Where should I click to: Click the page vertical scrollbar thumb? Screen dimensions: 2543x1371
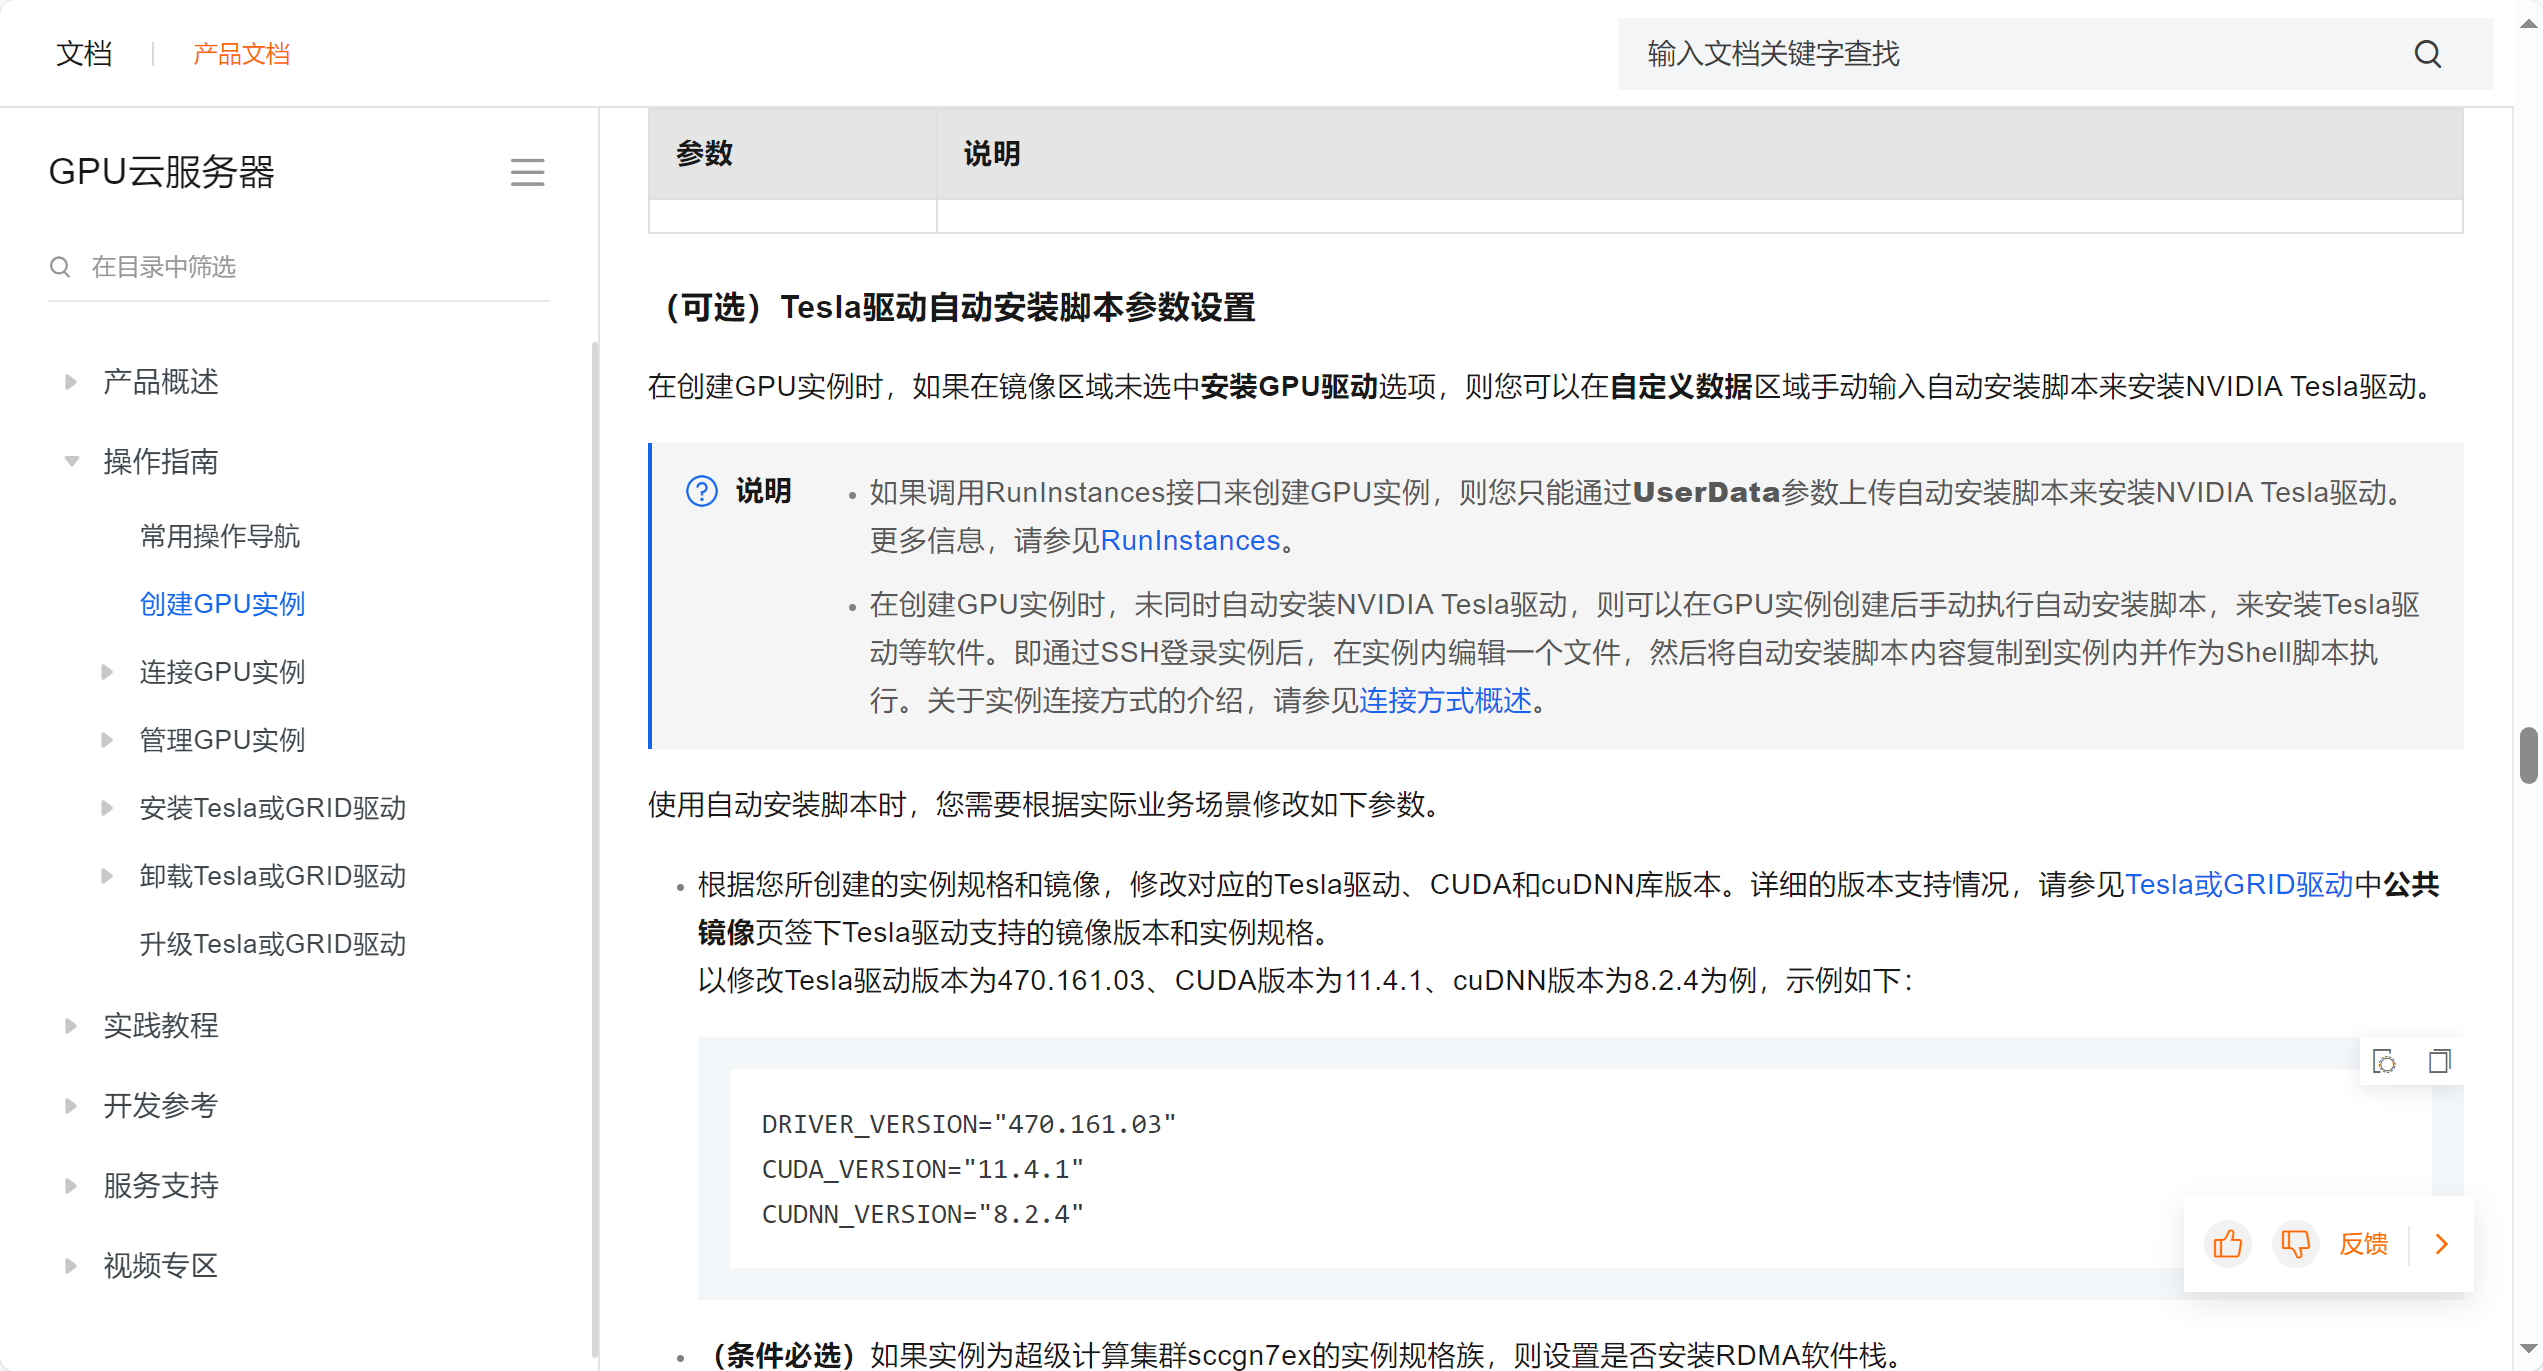[2528, 756]
